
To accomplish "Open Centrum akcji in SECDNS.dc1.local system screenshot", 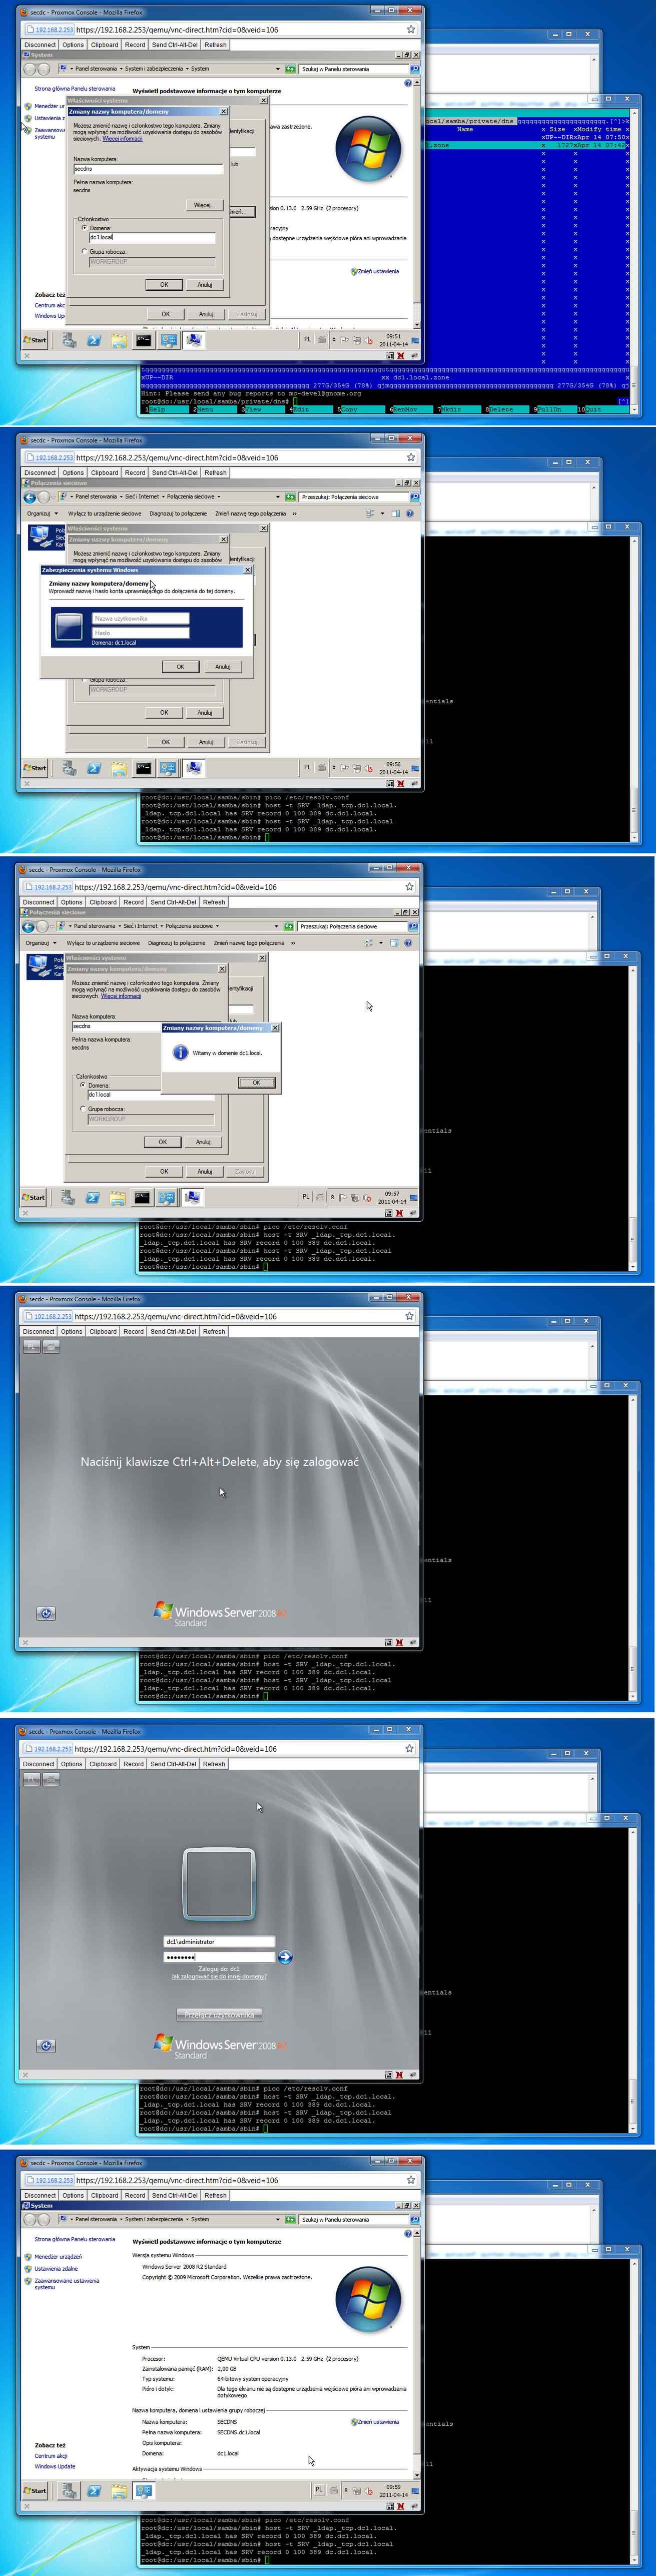I will [51, 2455].
